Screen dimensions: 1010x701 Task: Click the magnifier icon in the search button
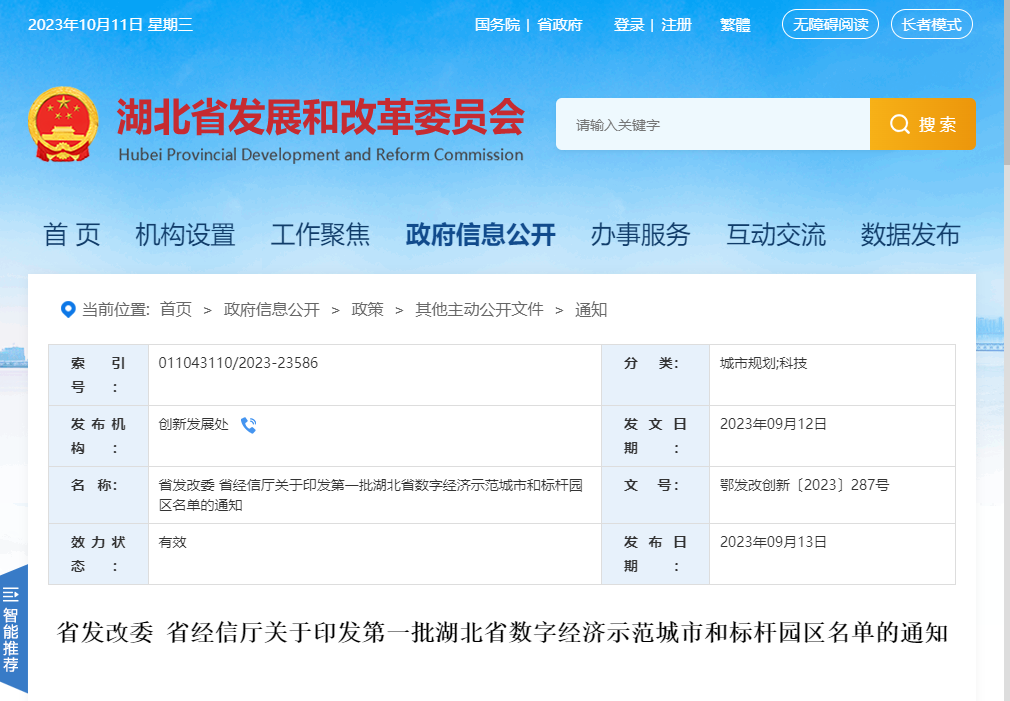pos(899,124)
